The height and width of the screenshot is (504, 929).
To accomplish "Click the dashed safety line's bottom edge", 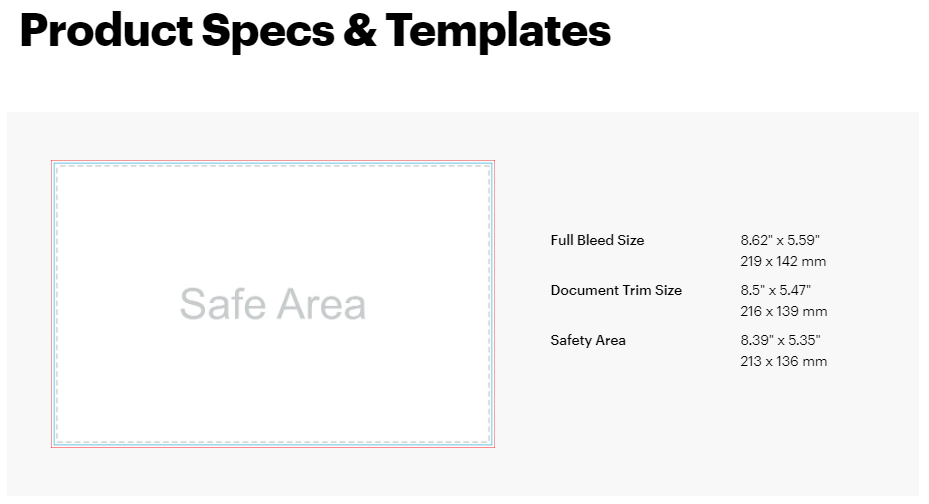I will point(273,440).
